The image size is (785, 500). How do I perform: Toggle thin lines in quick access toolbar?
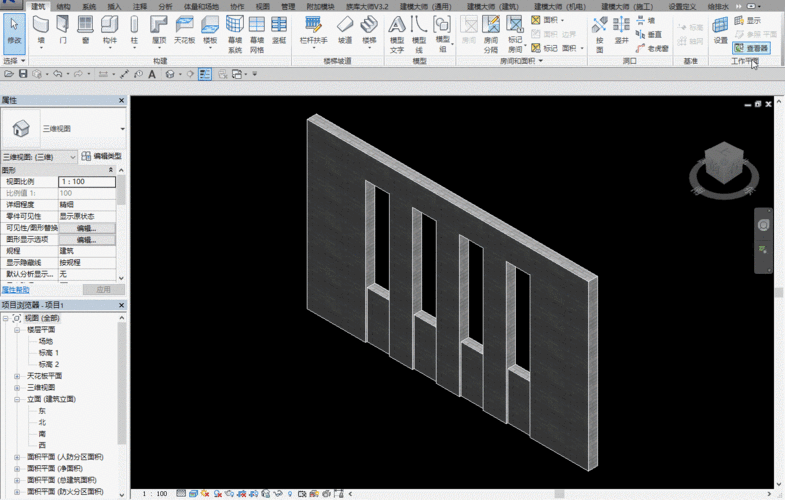tap(204, 74)
